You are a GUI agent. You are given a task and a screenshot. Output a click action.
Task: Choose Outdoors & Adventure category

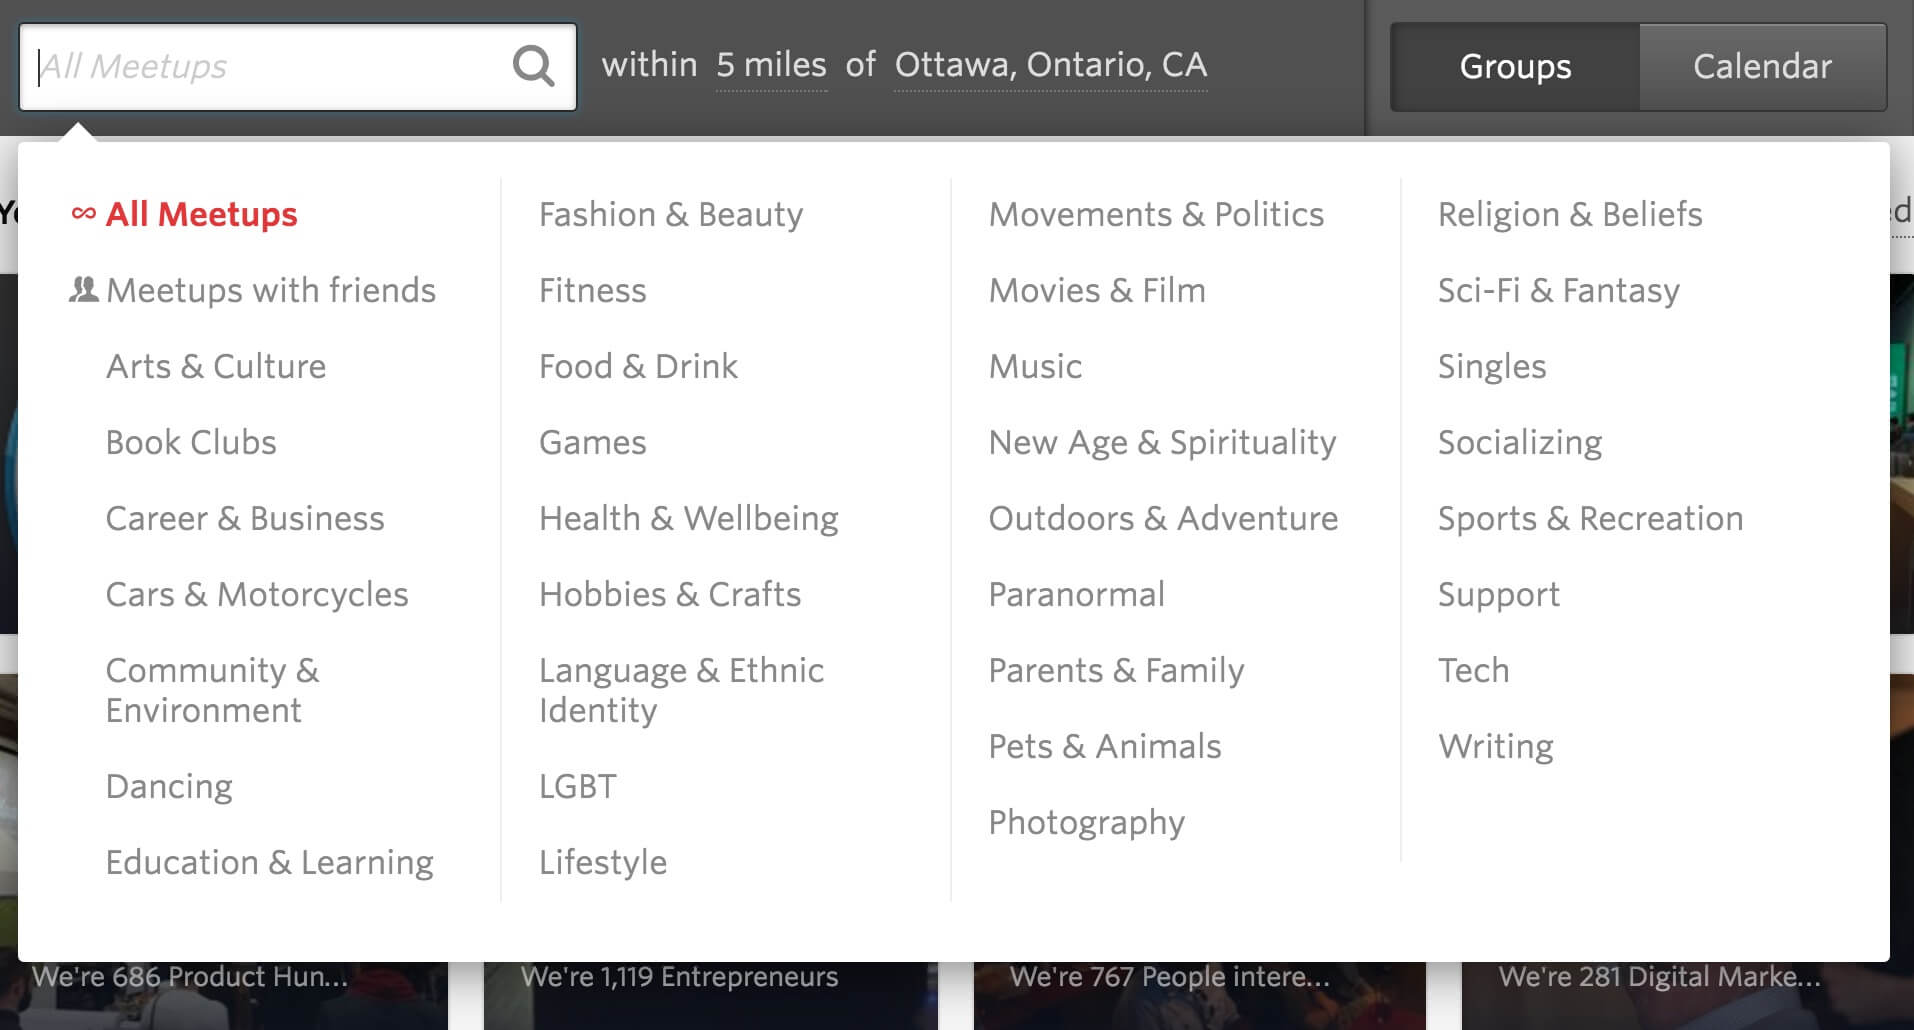(x=1163, y=518)
